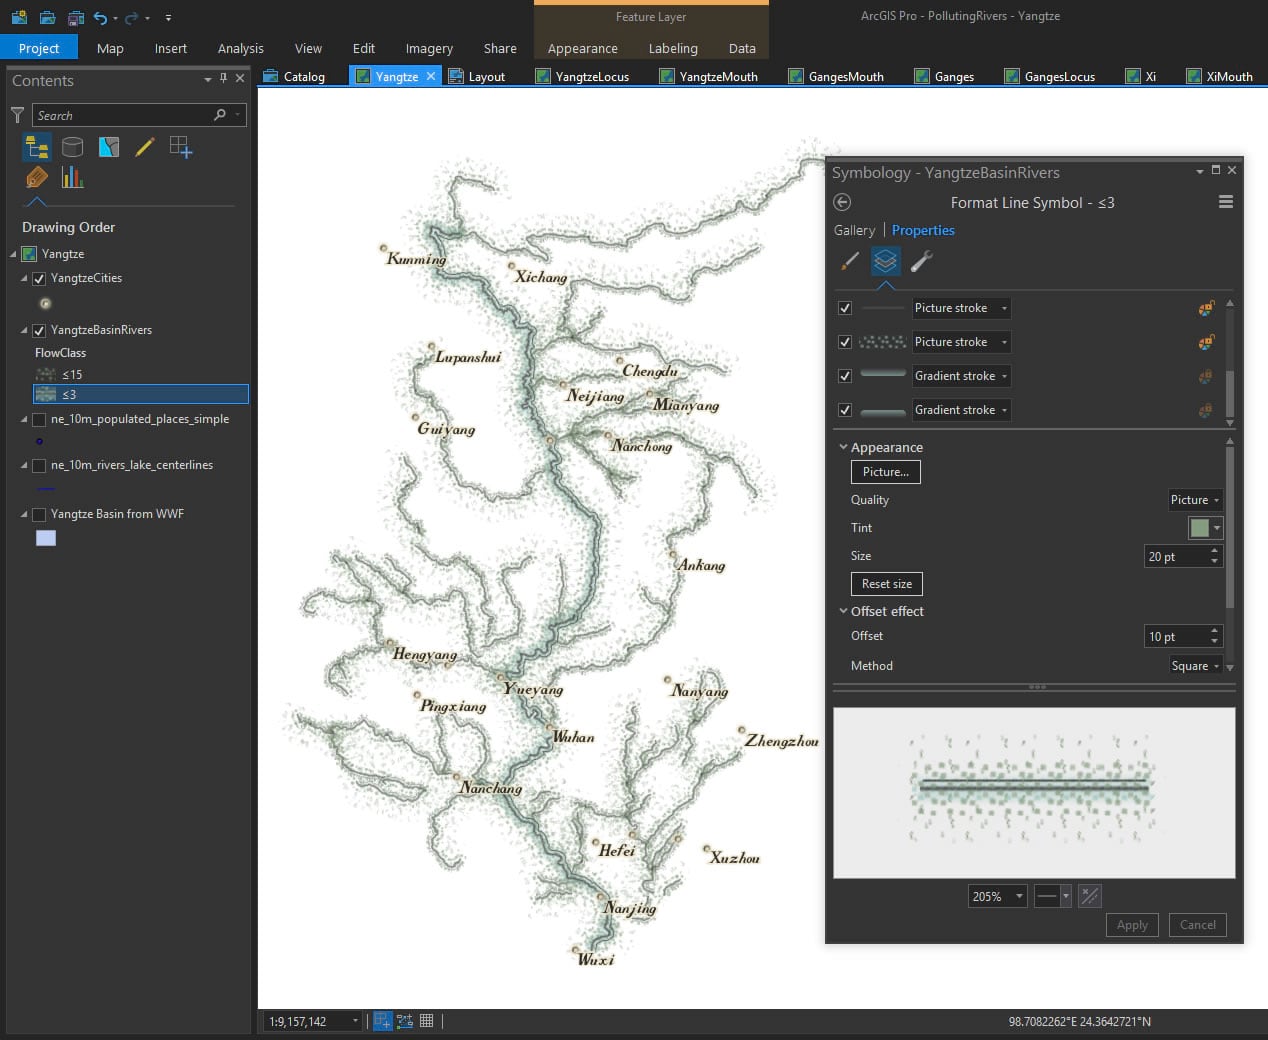Open the Analysis ribbon tab

pos(240,48)
